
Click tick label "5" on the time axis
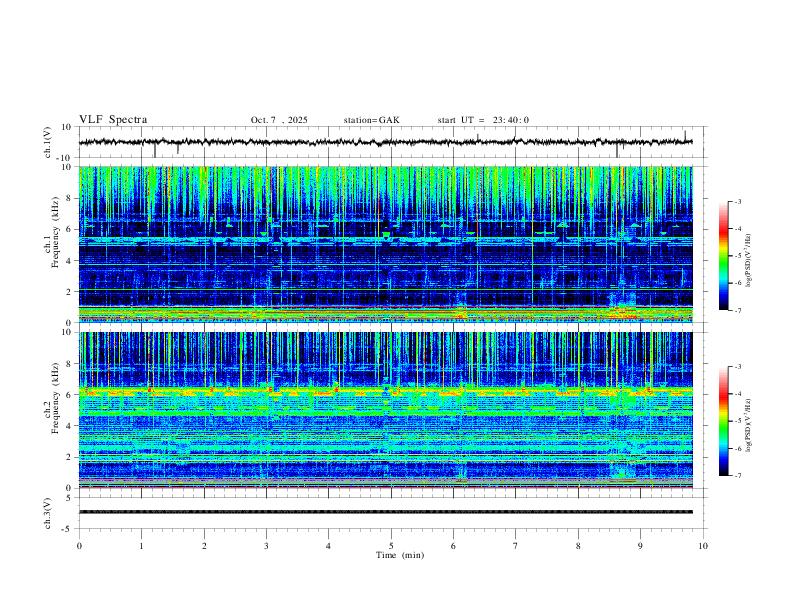coord(391,546)
